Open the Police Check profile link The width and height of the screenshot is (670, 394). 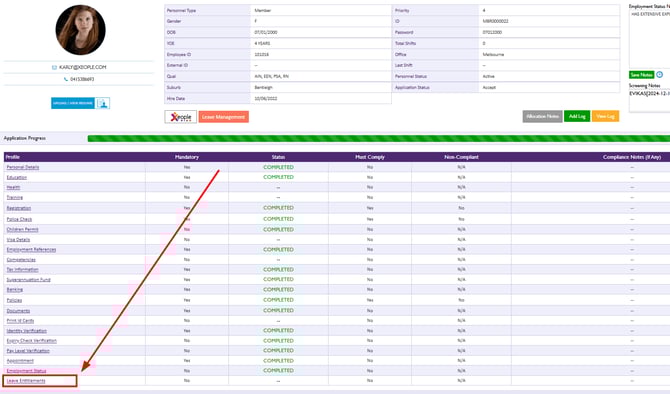(19, 219)
